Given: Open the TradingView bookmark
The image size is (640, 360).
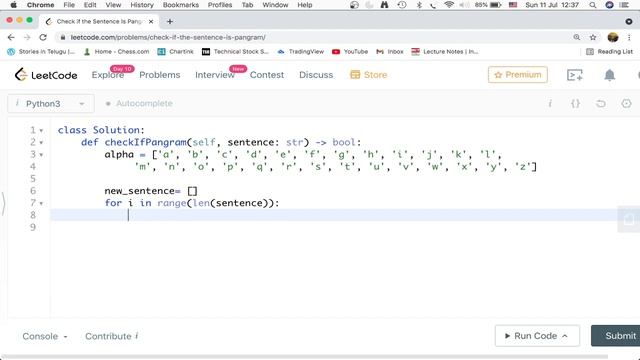Looking at the screenshot, I should click(x=301, y=51).
